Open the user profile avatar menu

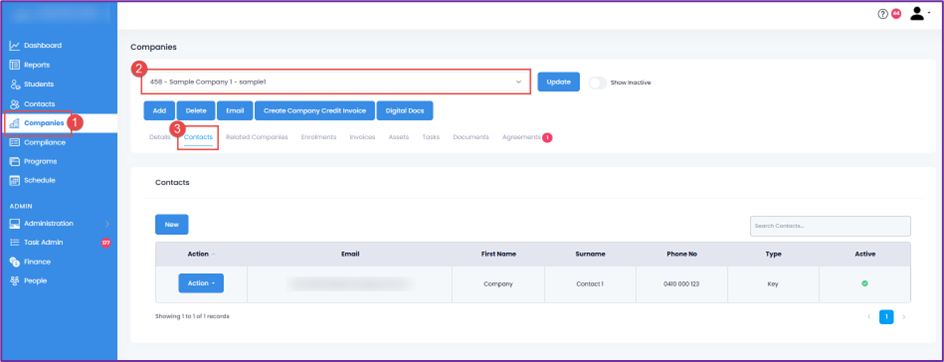(919, 13)
